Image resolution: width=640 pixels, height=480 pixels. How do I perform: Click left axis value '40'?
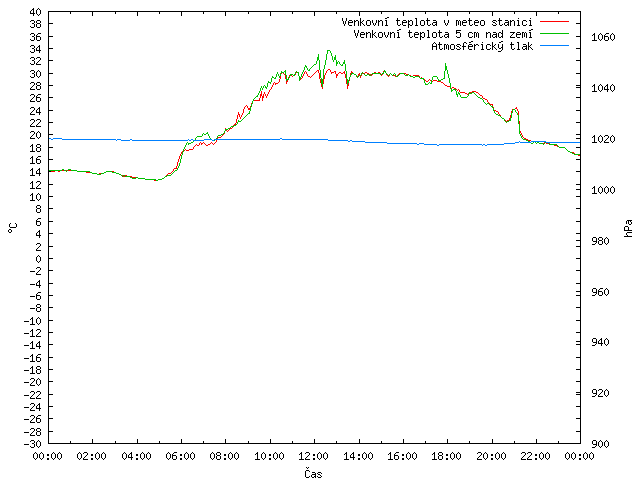pyautogui.click(x=36, y=12)
